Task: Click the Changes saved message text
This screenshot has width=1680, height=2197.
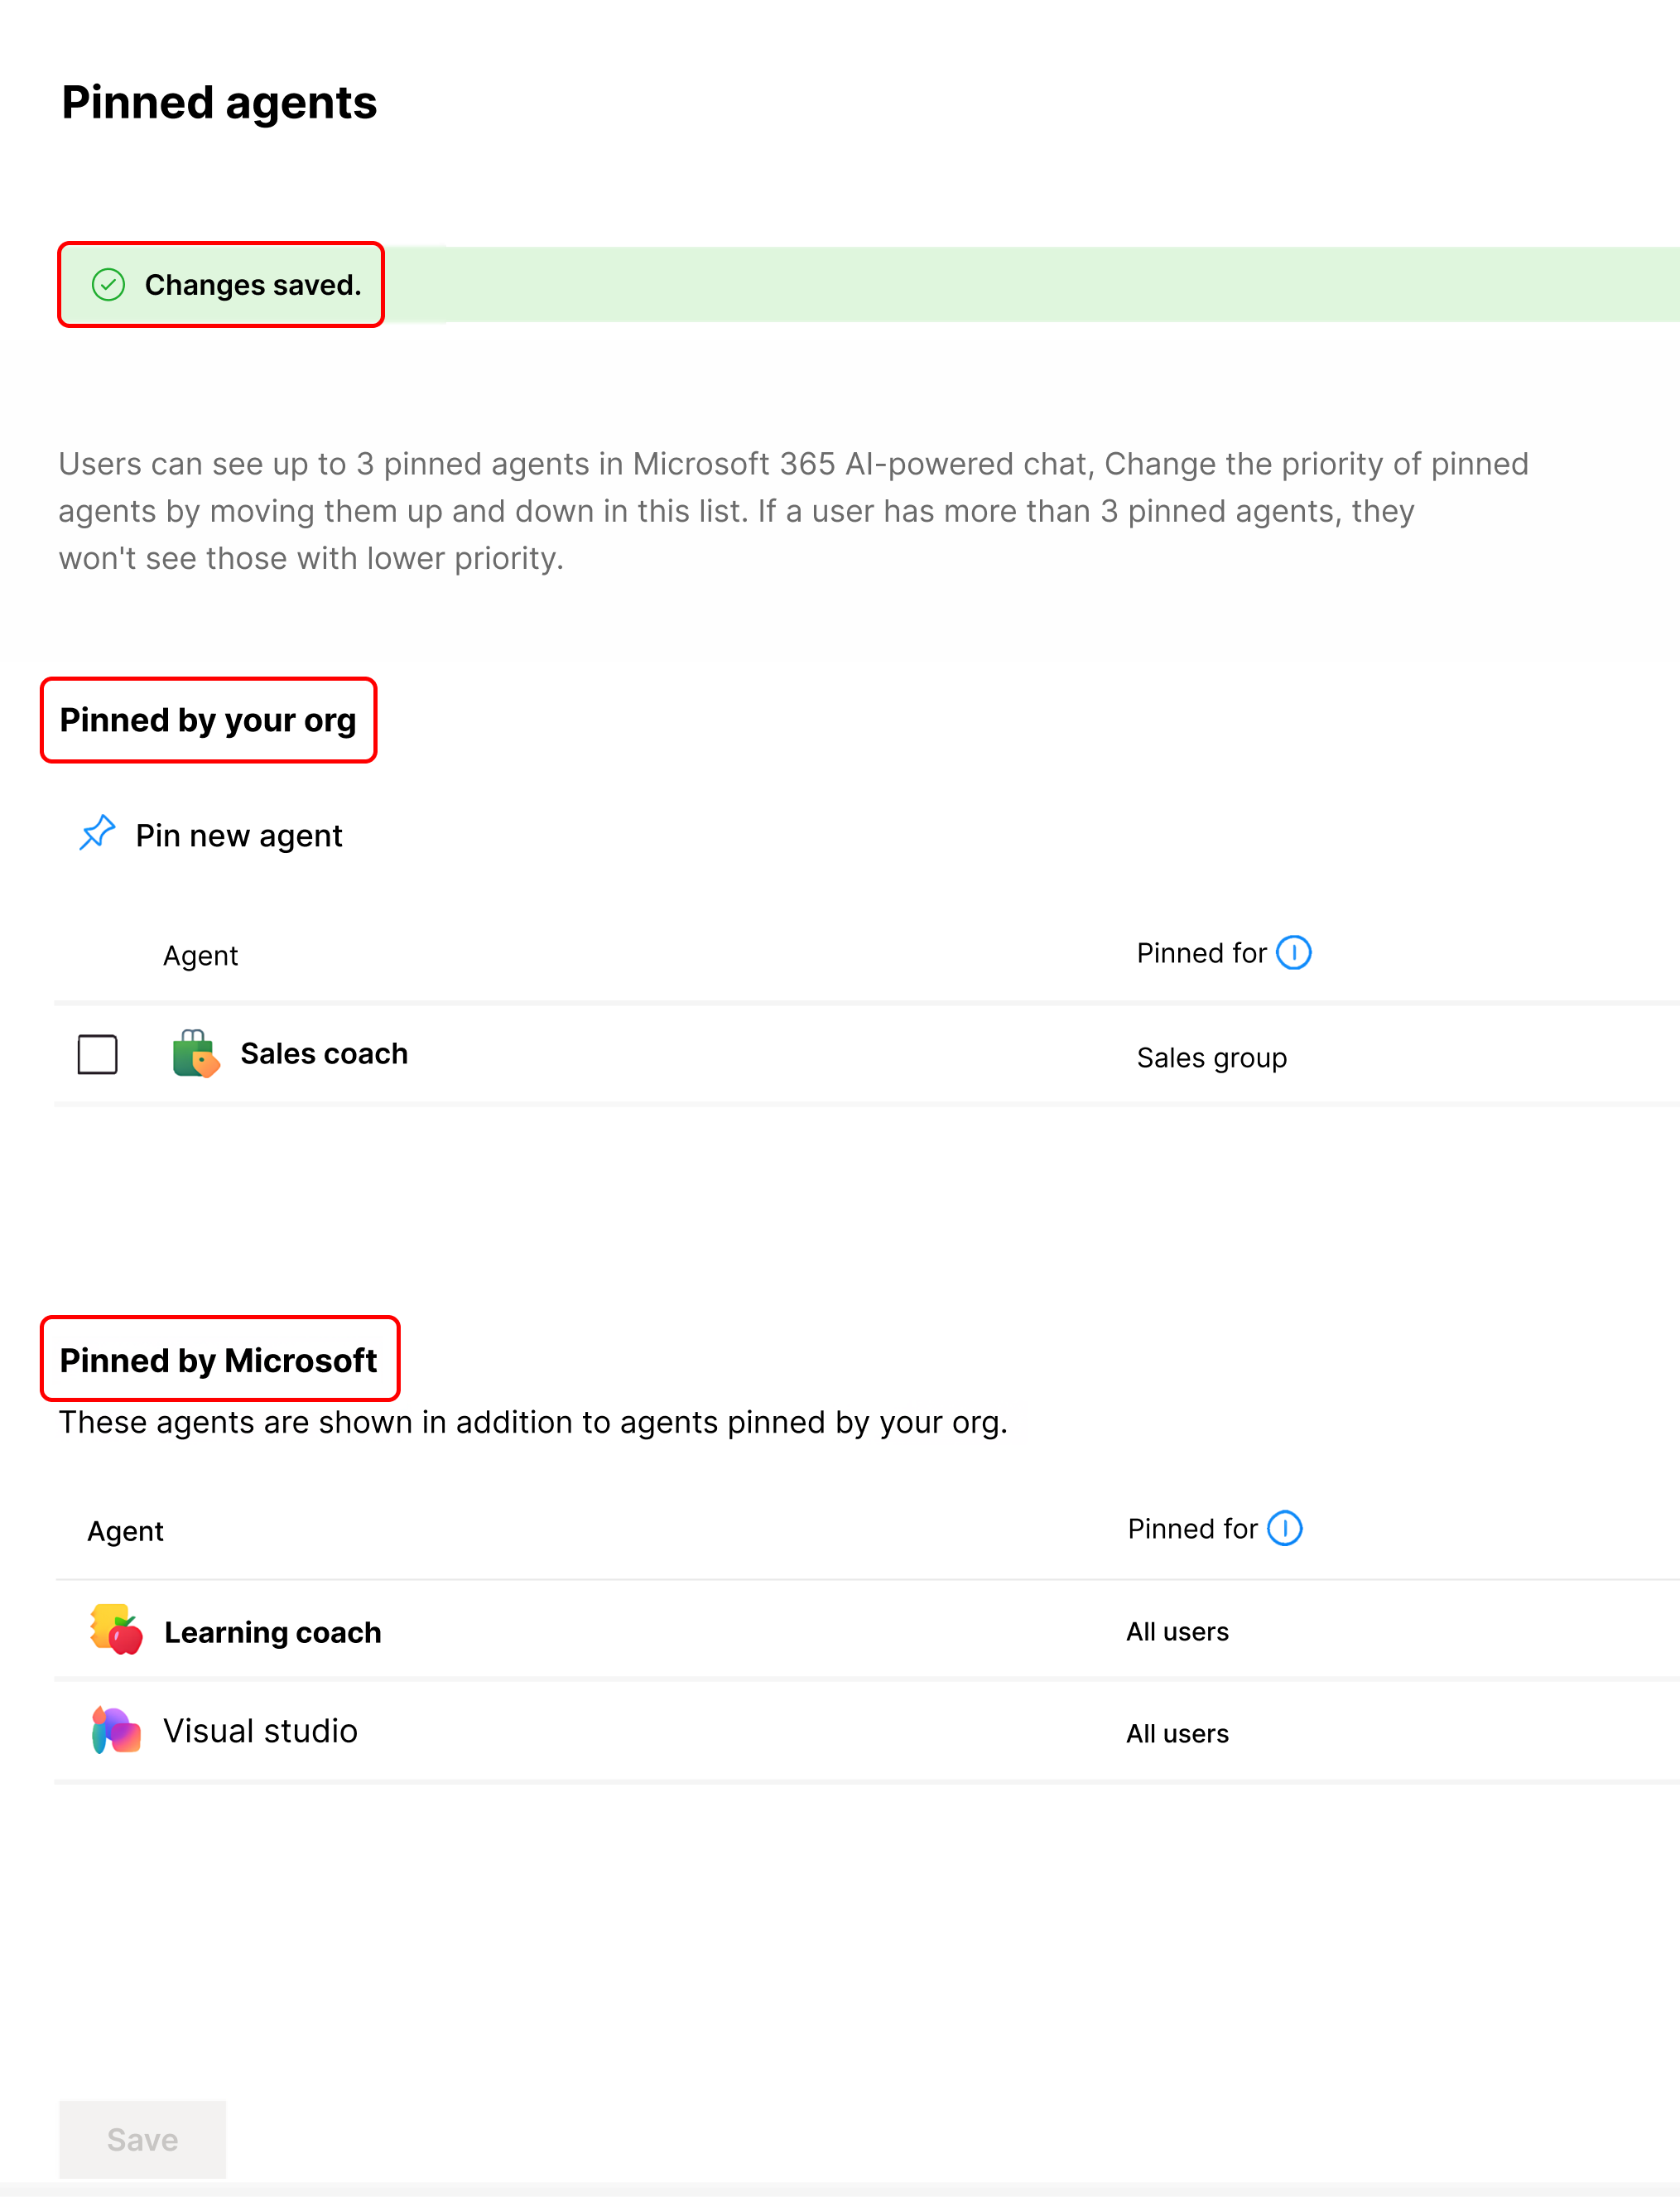Action: [x=253, y=285]
